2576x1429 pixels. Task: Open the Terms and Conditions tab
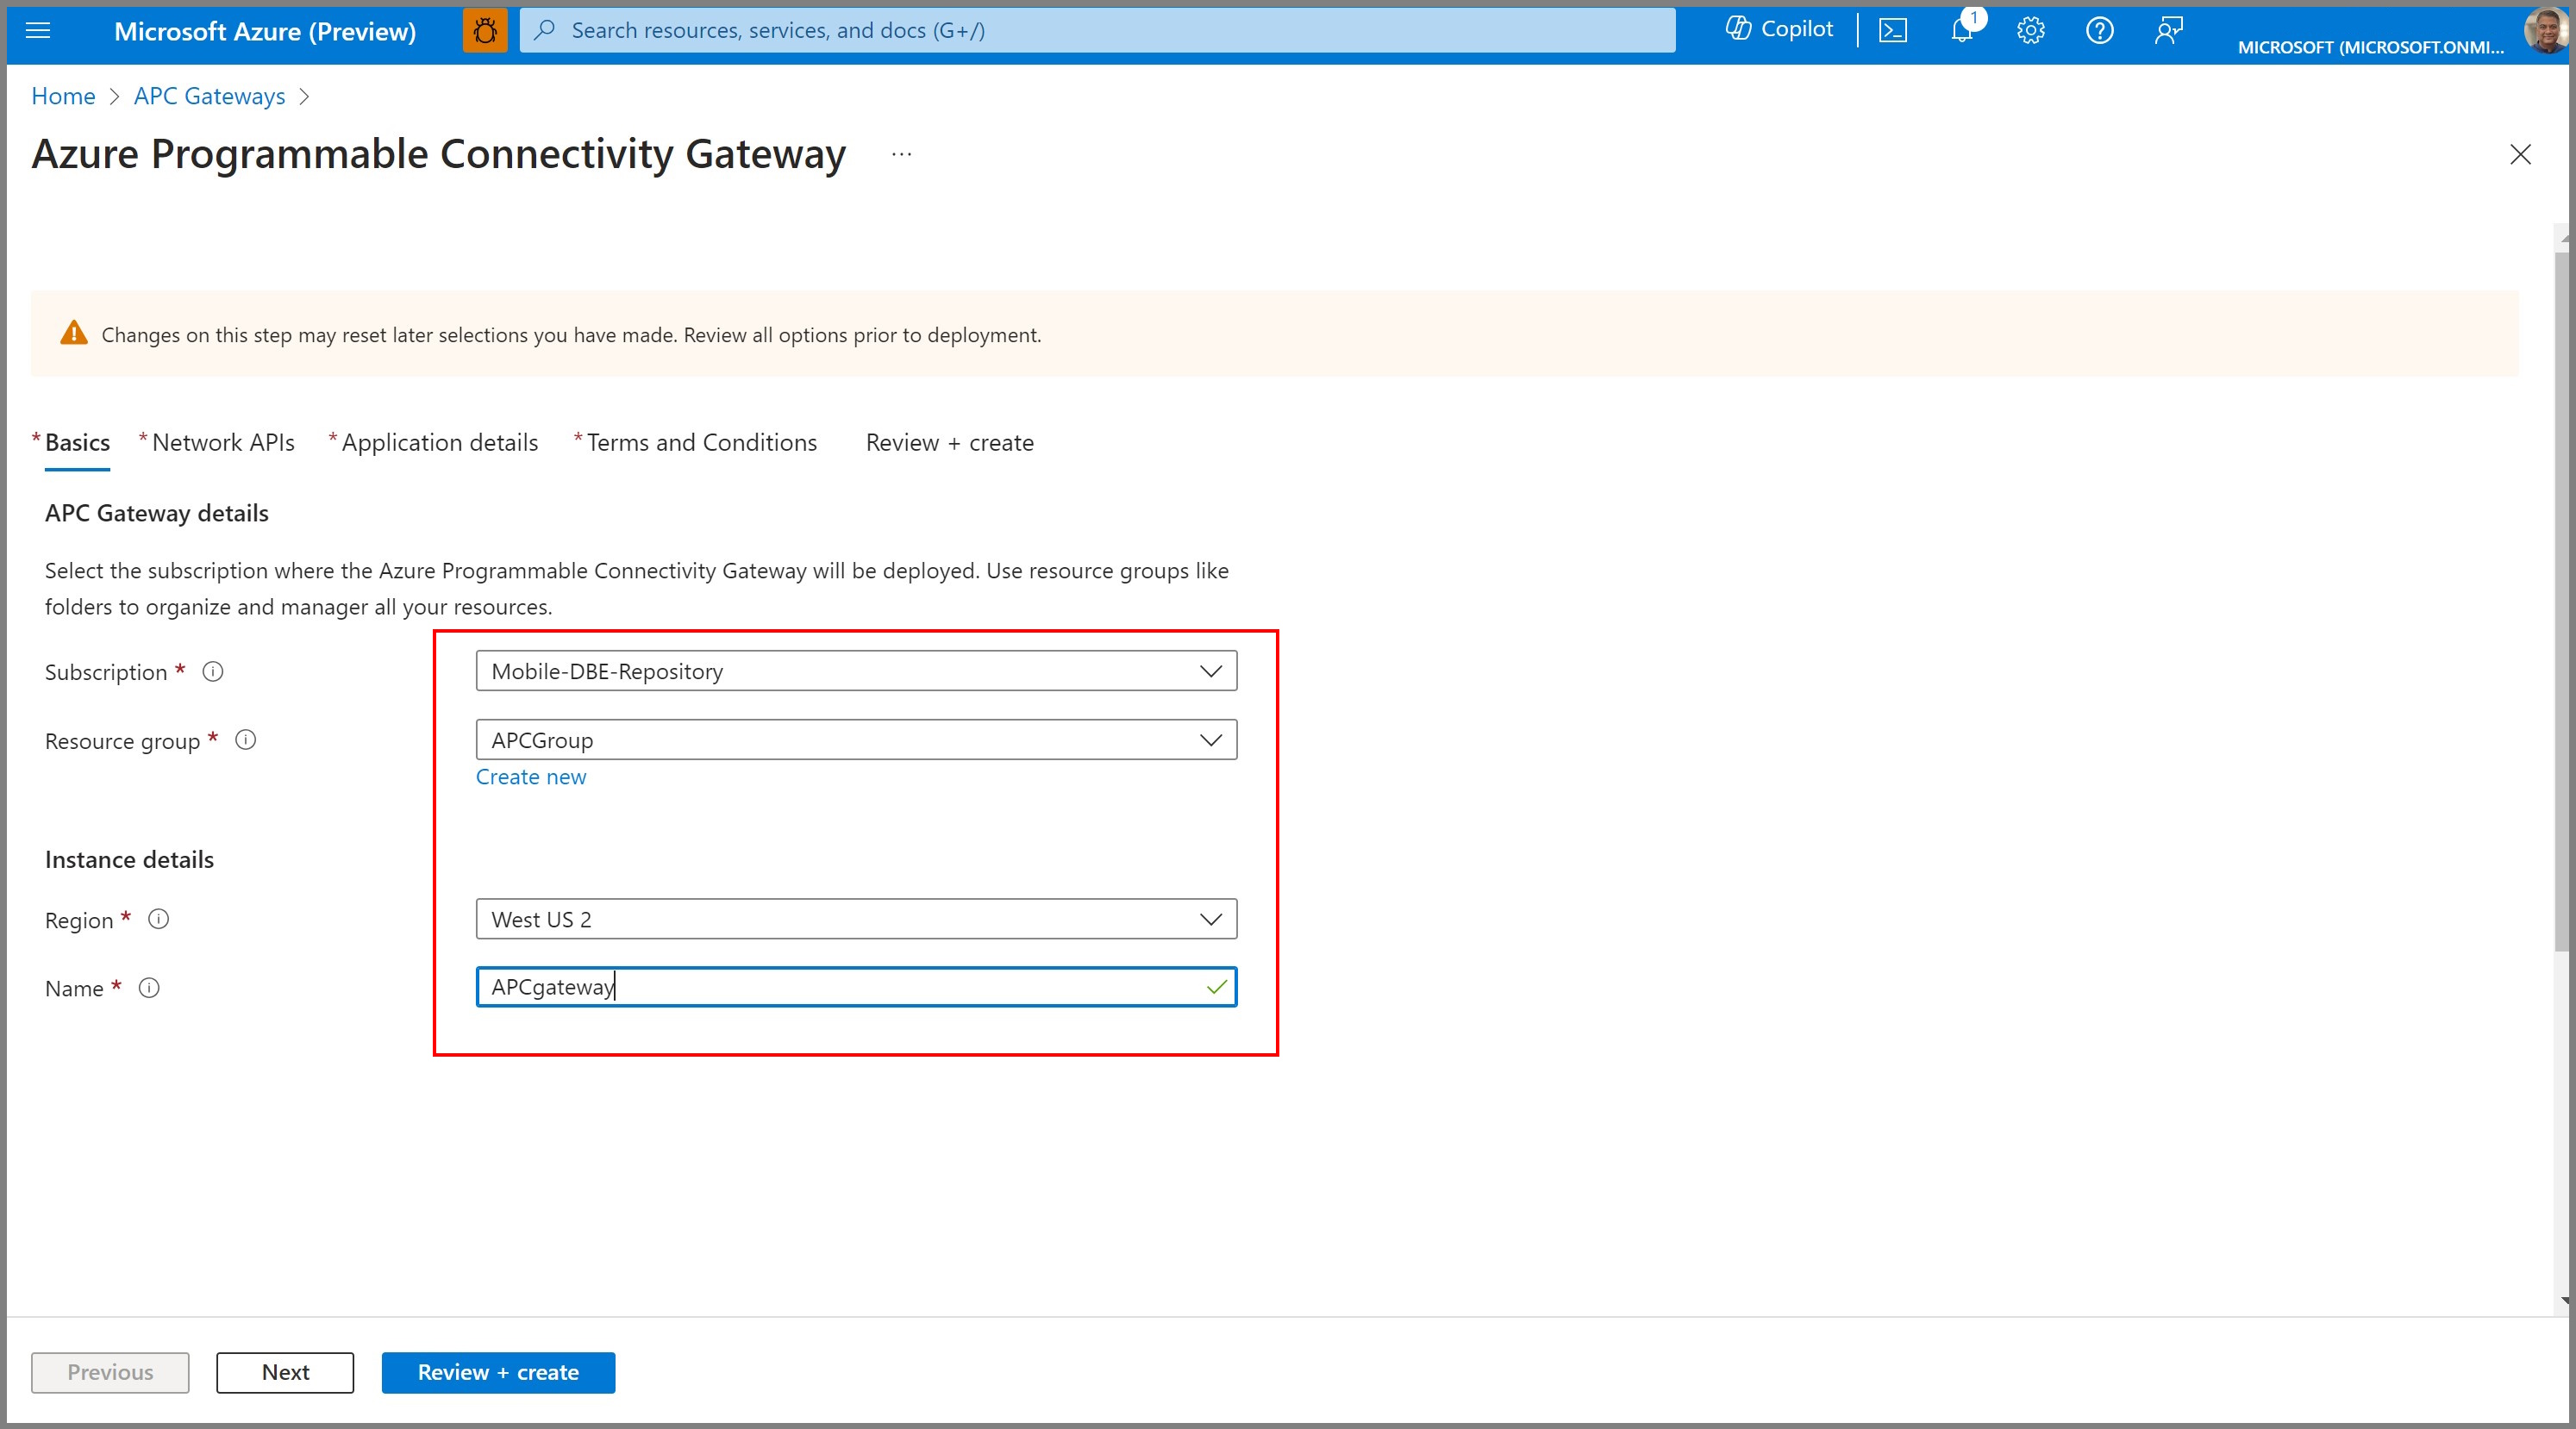pyautogui.click(x=701, y=443)
